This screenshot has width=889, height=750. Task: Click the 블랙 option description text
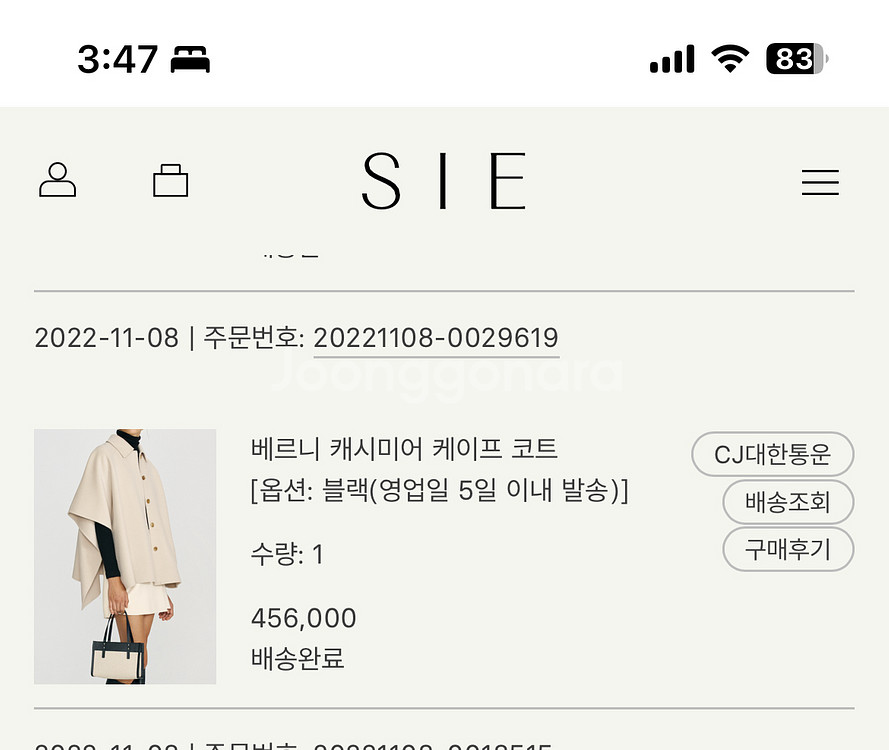439,492
